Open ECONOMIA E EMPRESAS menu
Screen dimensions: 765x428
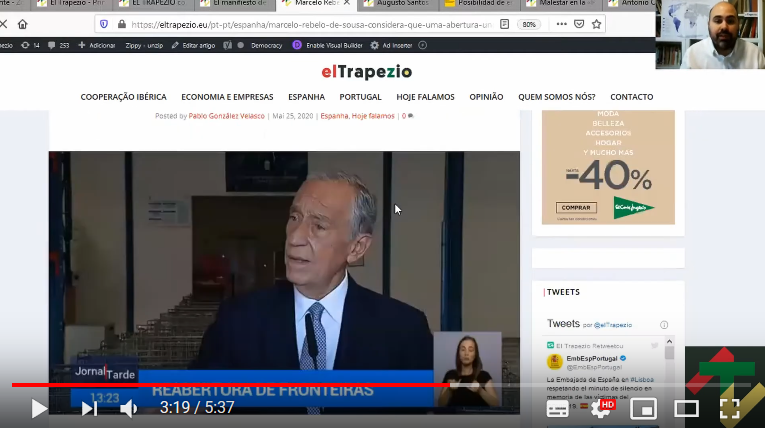[x=227, y=97]
